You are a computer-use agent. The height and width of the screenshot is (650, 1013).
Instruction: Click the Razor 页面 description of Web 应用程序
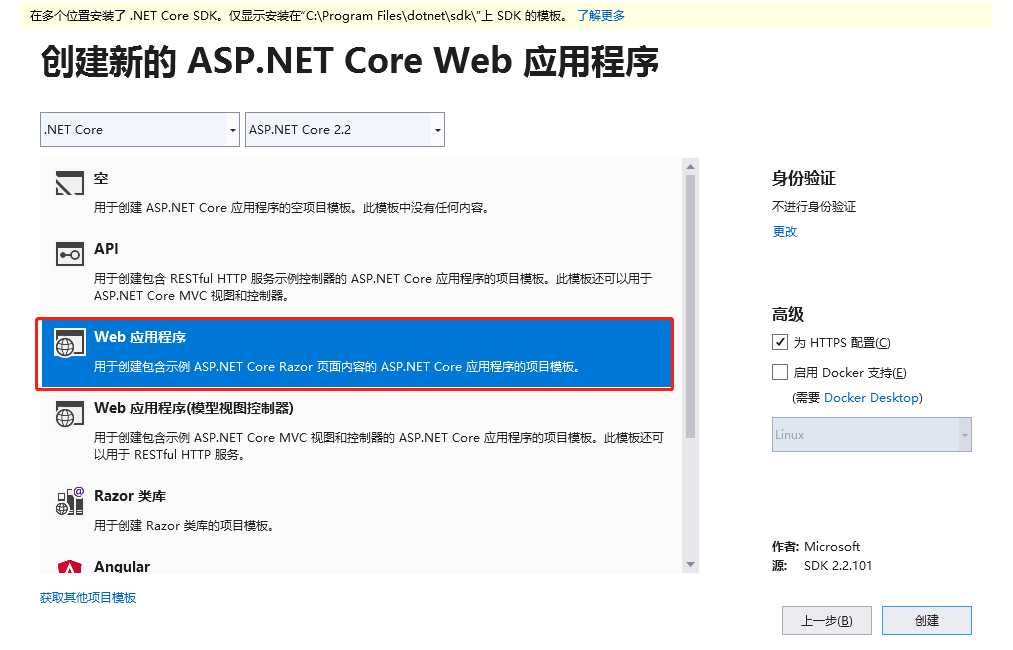[x=337, y=366]
